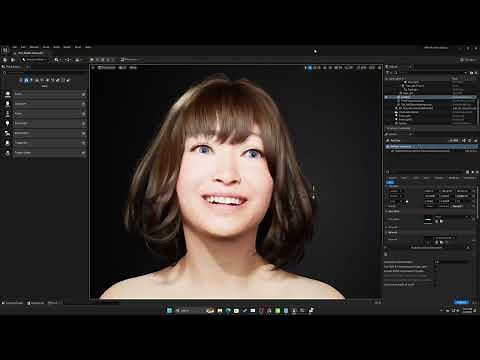
Task: Start Play in Editor
Action: 92,60
